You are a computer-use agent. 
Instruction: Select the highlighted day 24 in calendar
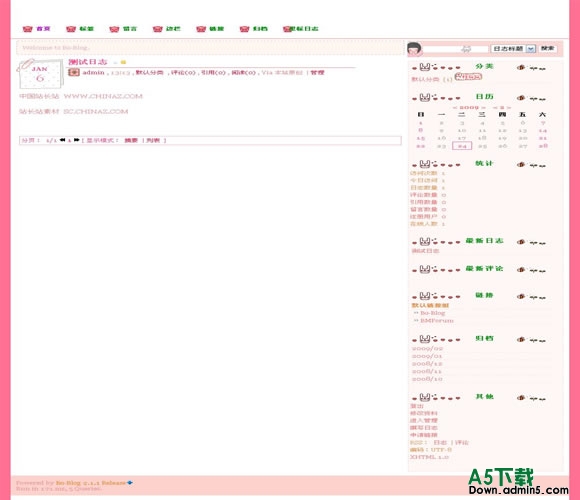(462, 146)
